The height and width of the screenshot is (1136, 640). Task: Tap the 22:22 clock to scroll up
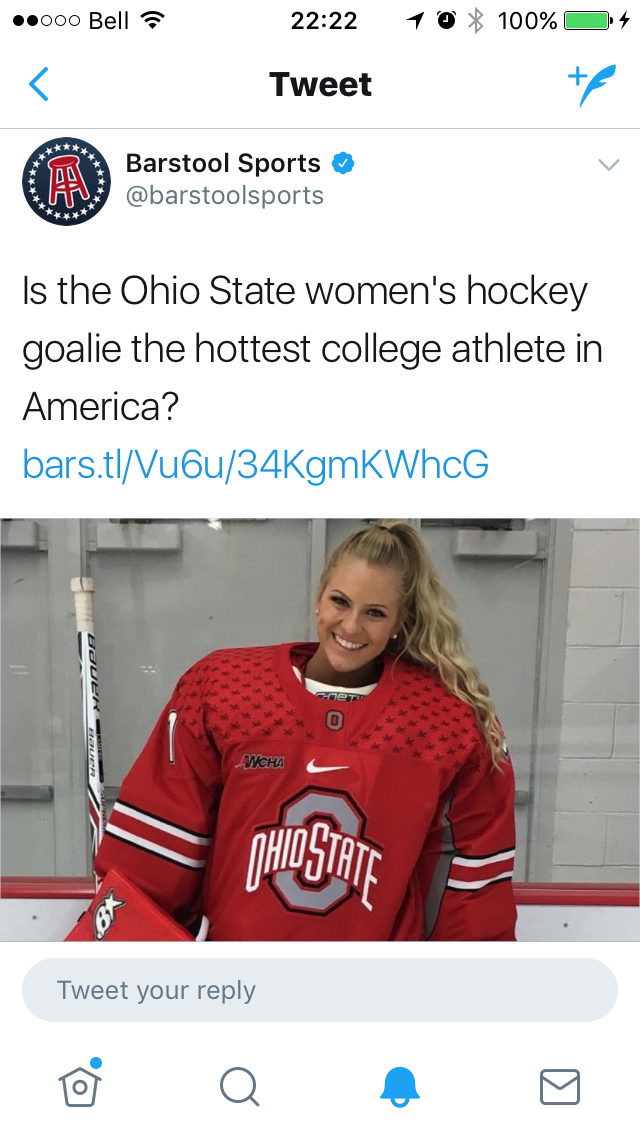click(323, 20)
